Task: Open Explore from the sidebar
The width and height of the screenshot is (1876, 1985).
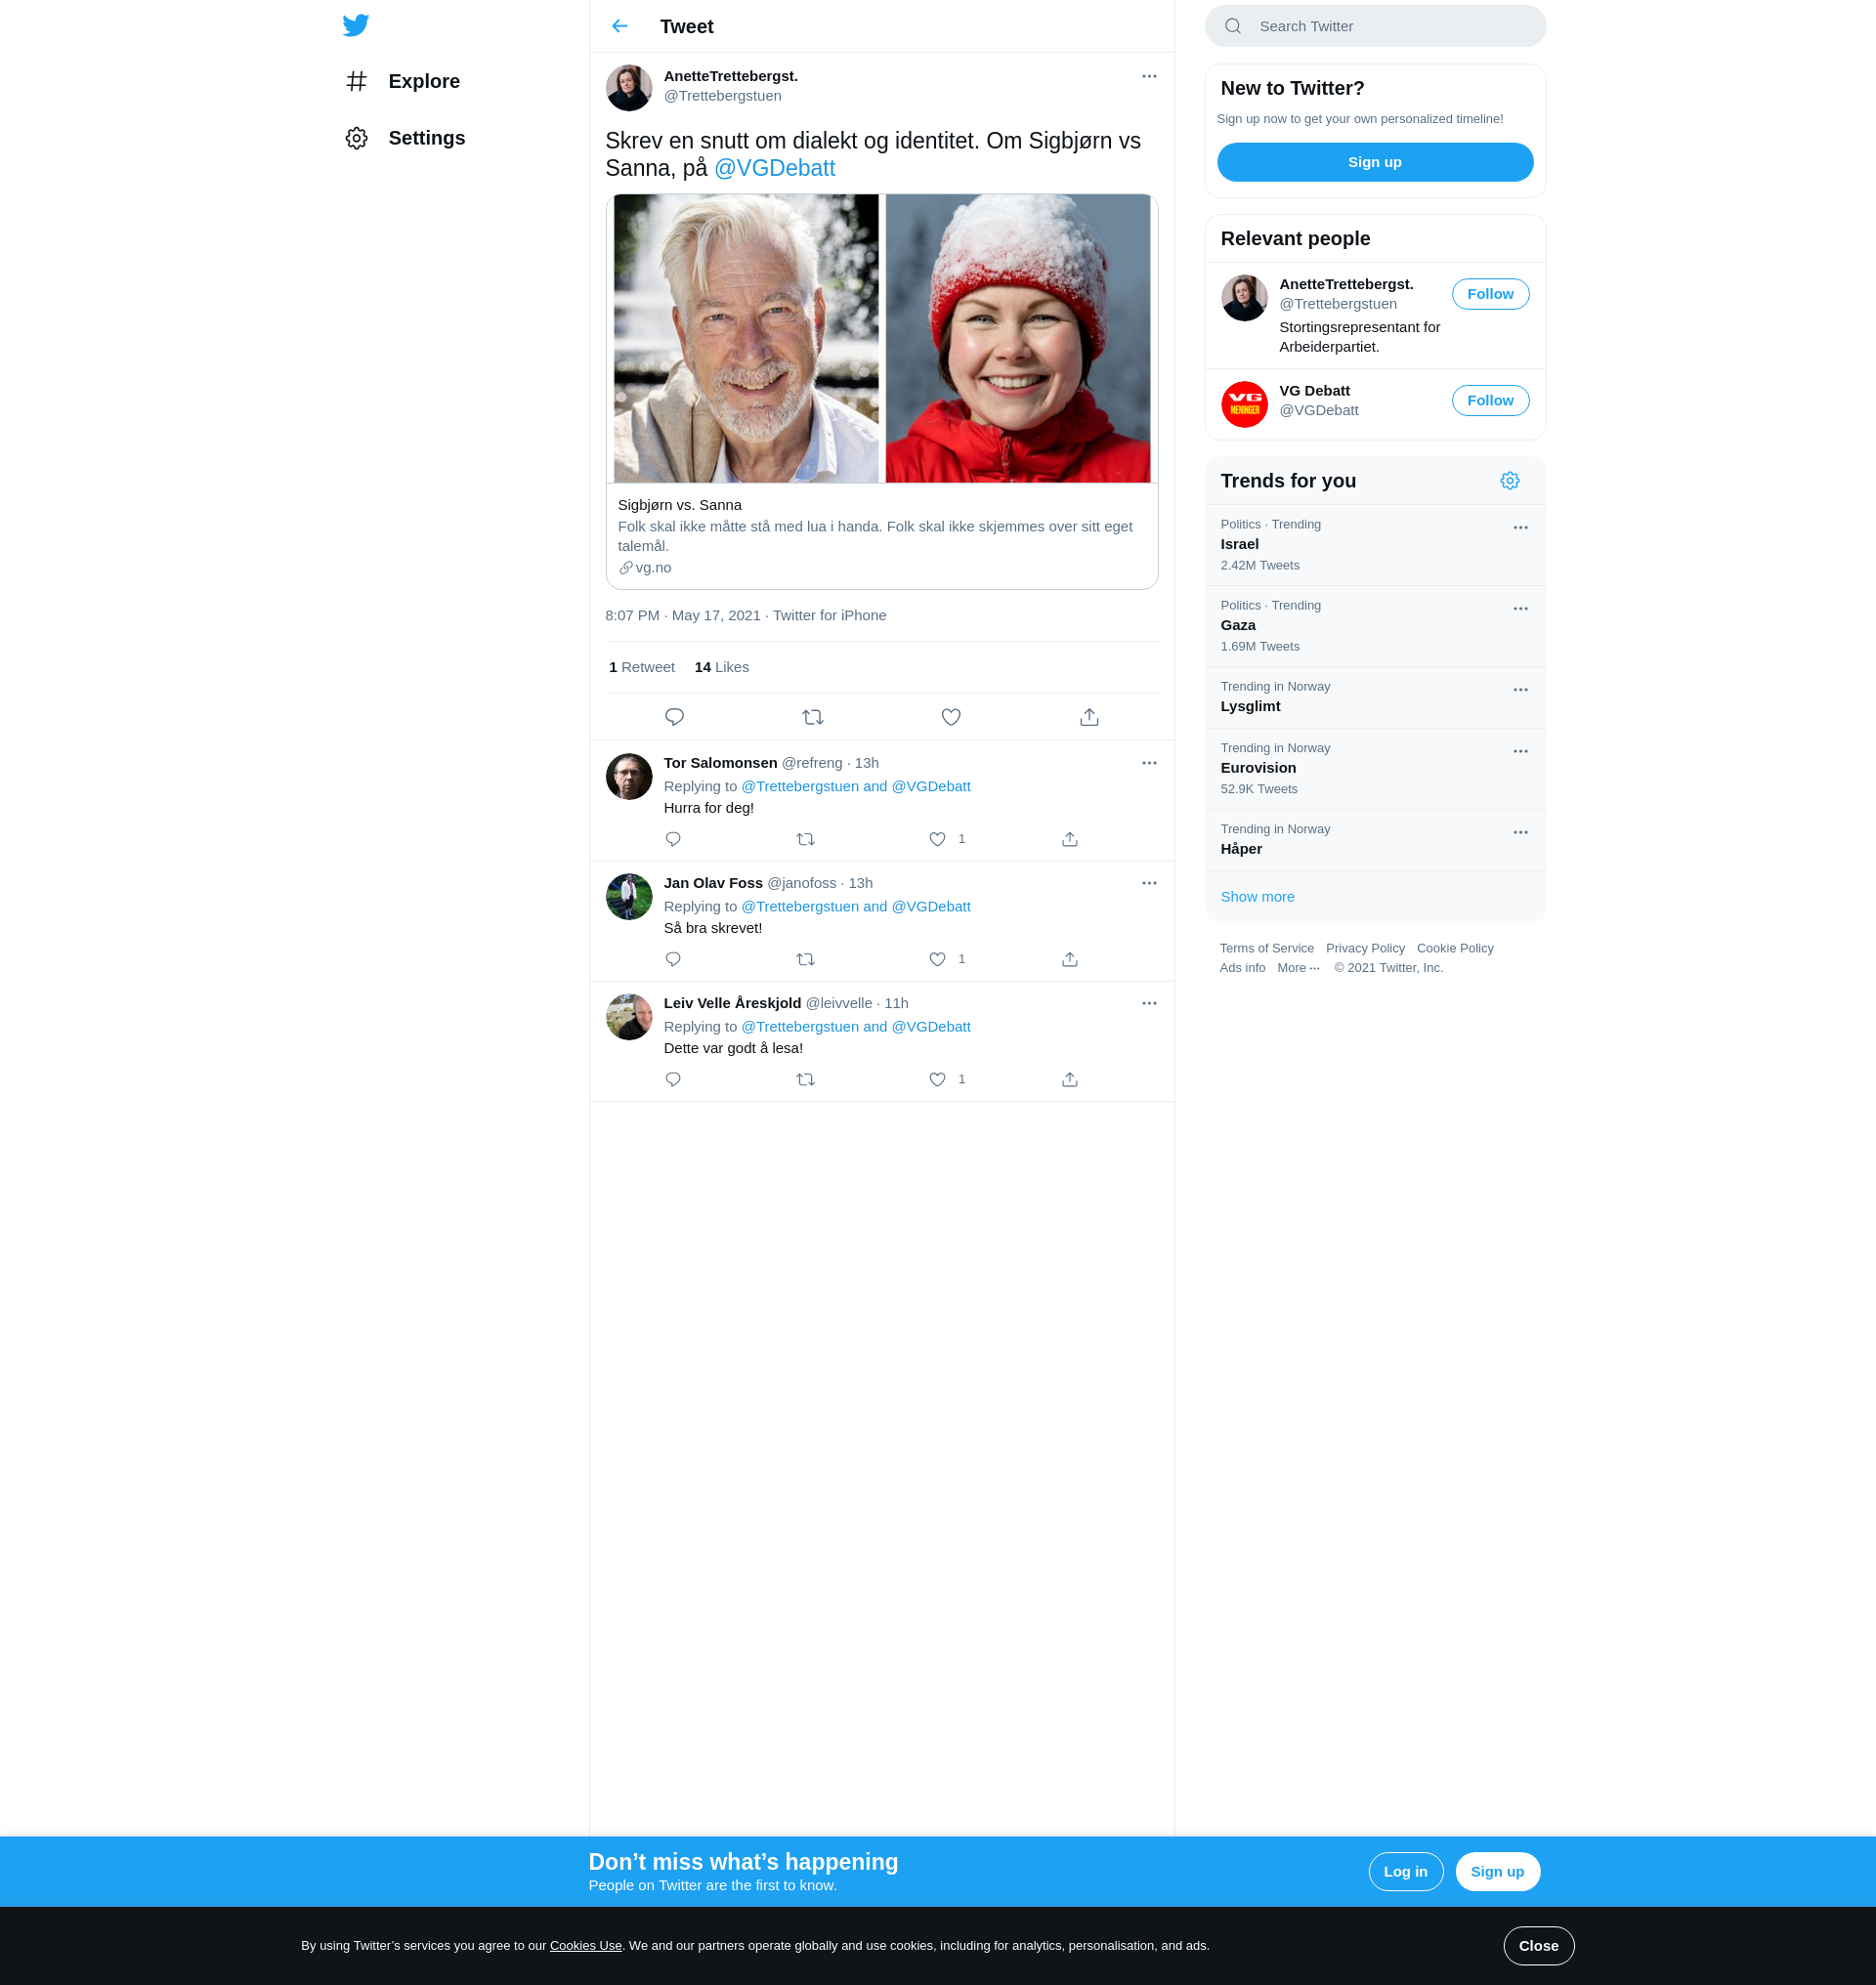Action: 403,81
